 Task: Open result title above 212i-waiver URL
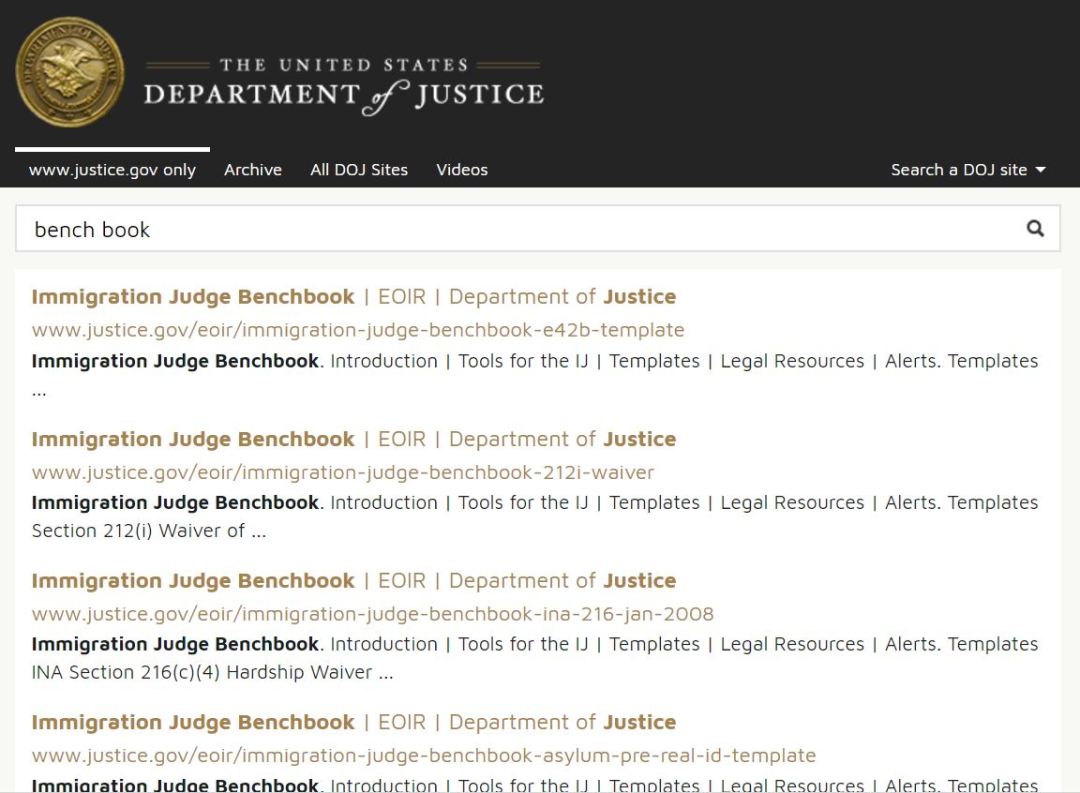point(353,440)
